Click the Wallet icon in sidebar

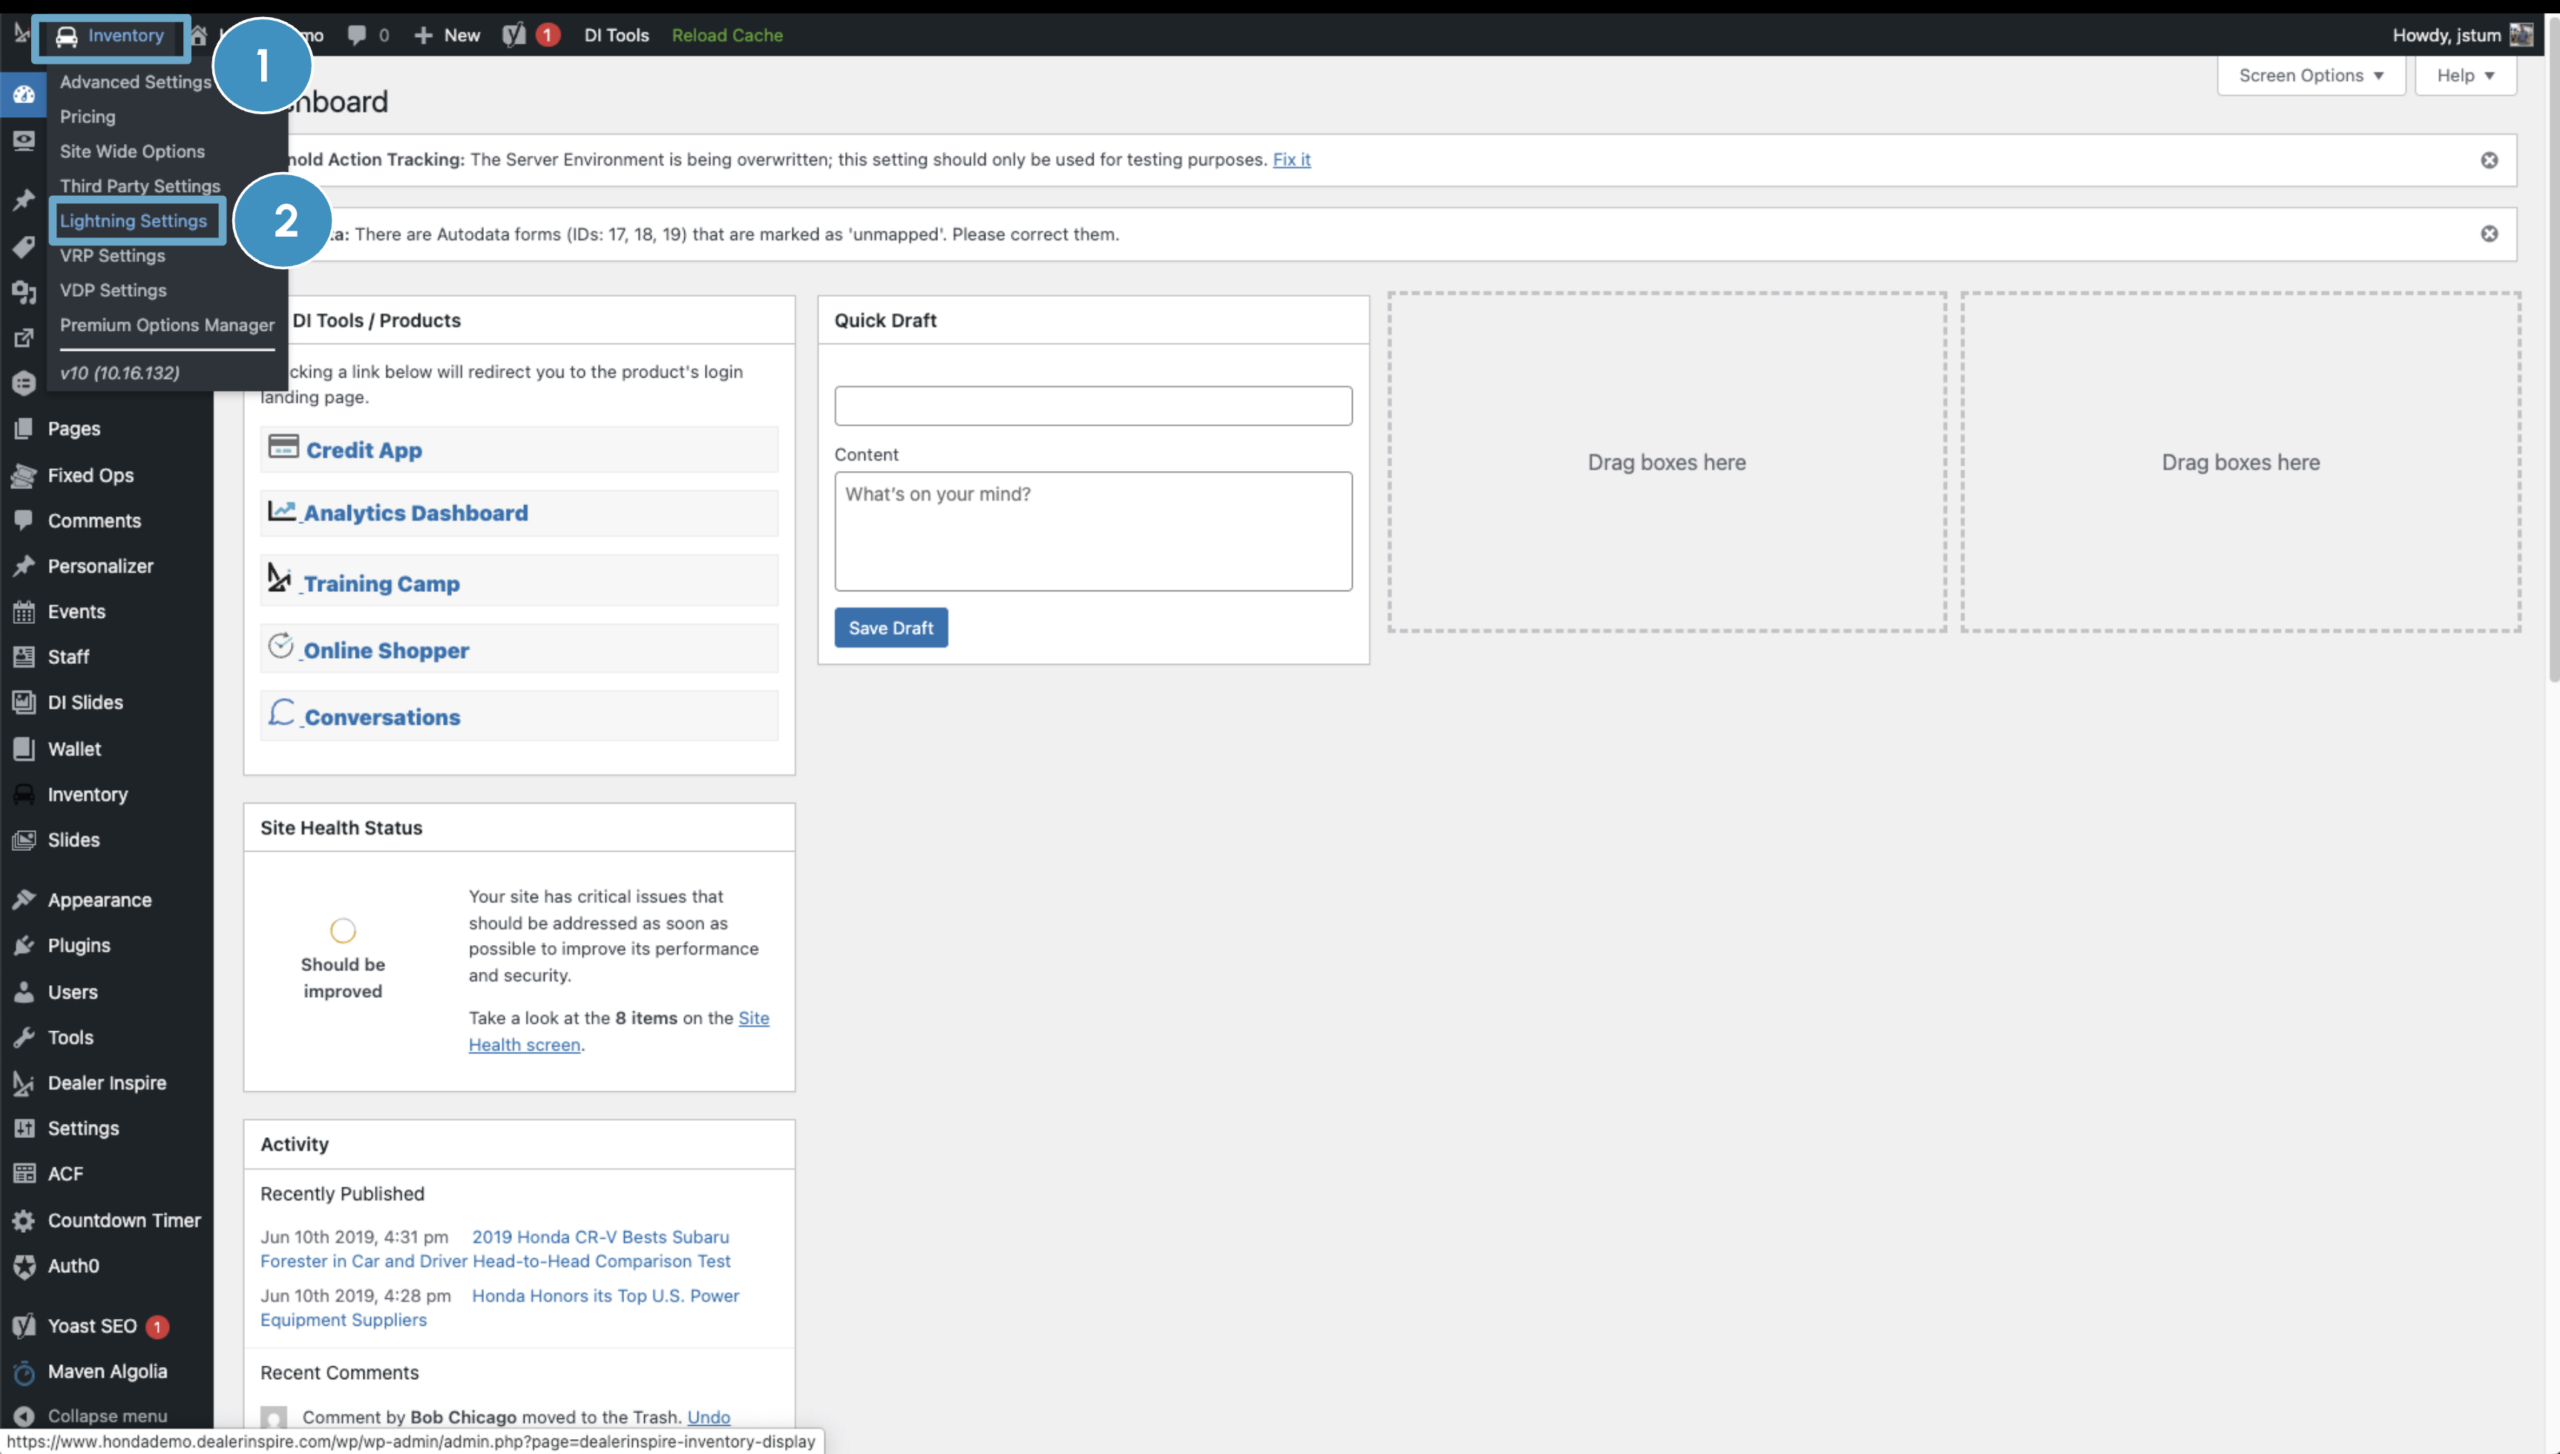(x=24, y=748)
